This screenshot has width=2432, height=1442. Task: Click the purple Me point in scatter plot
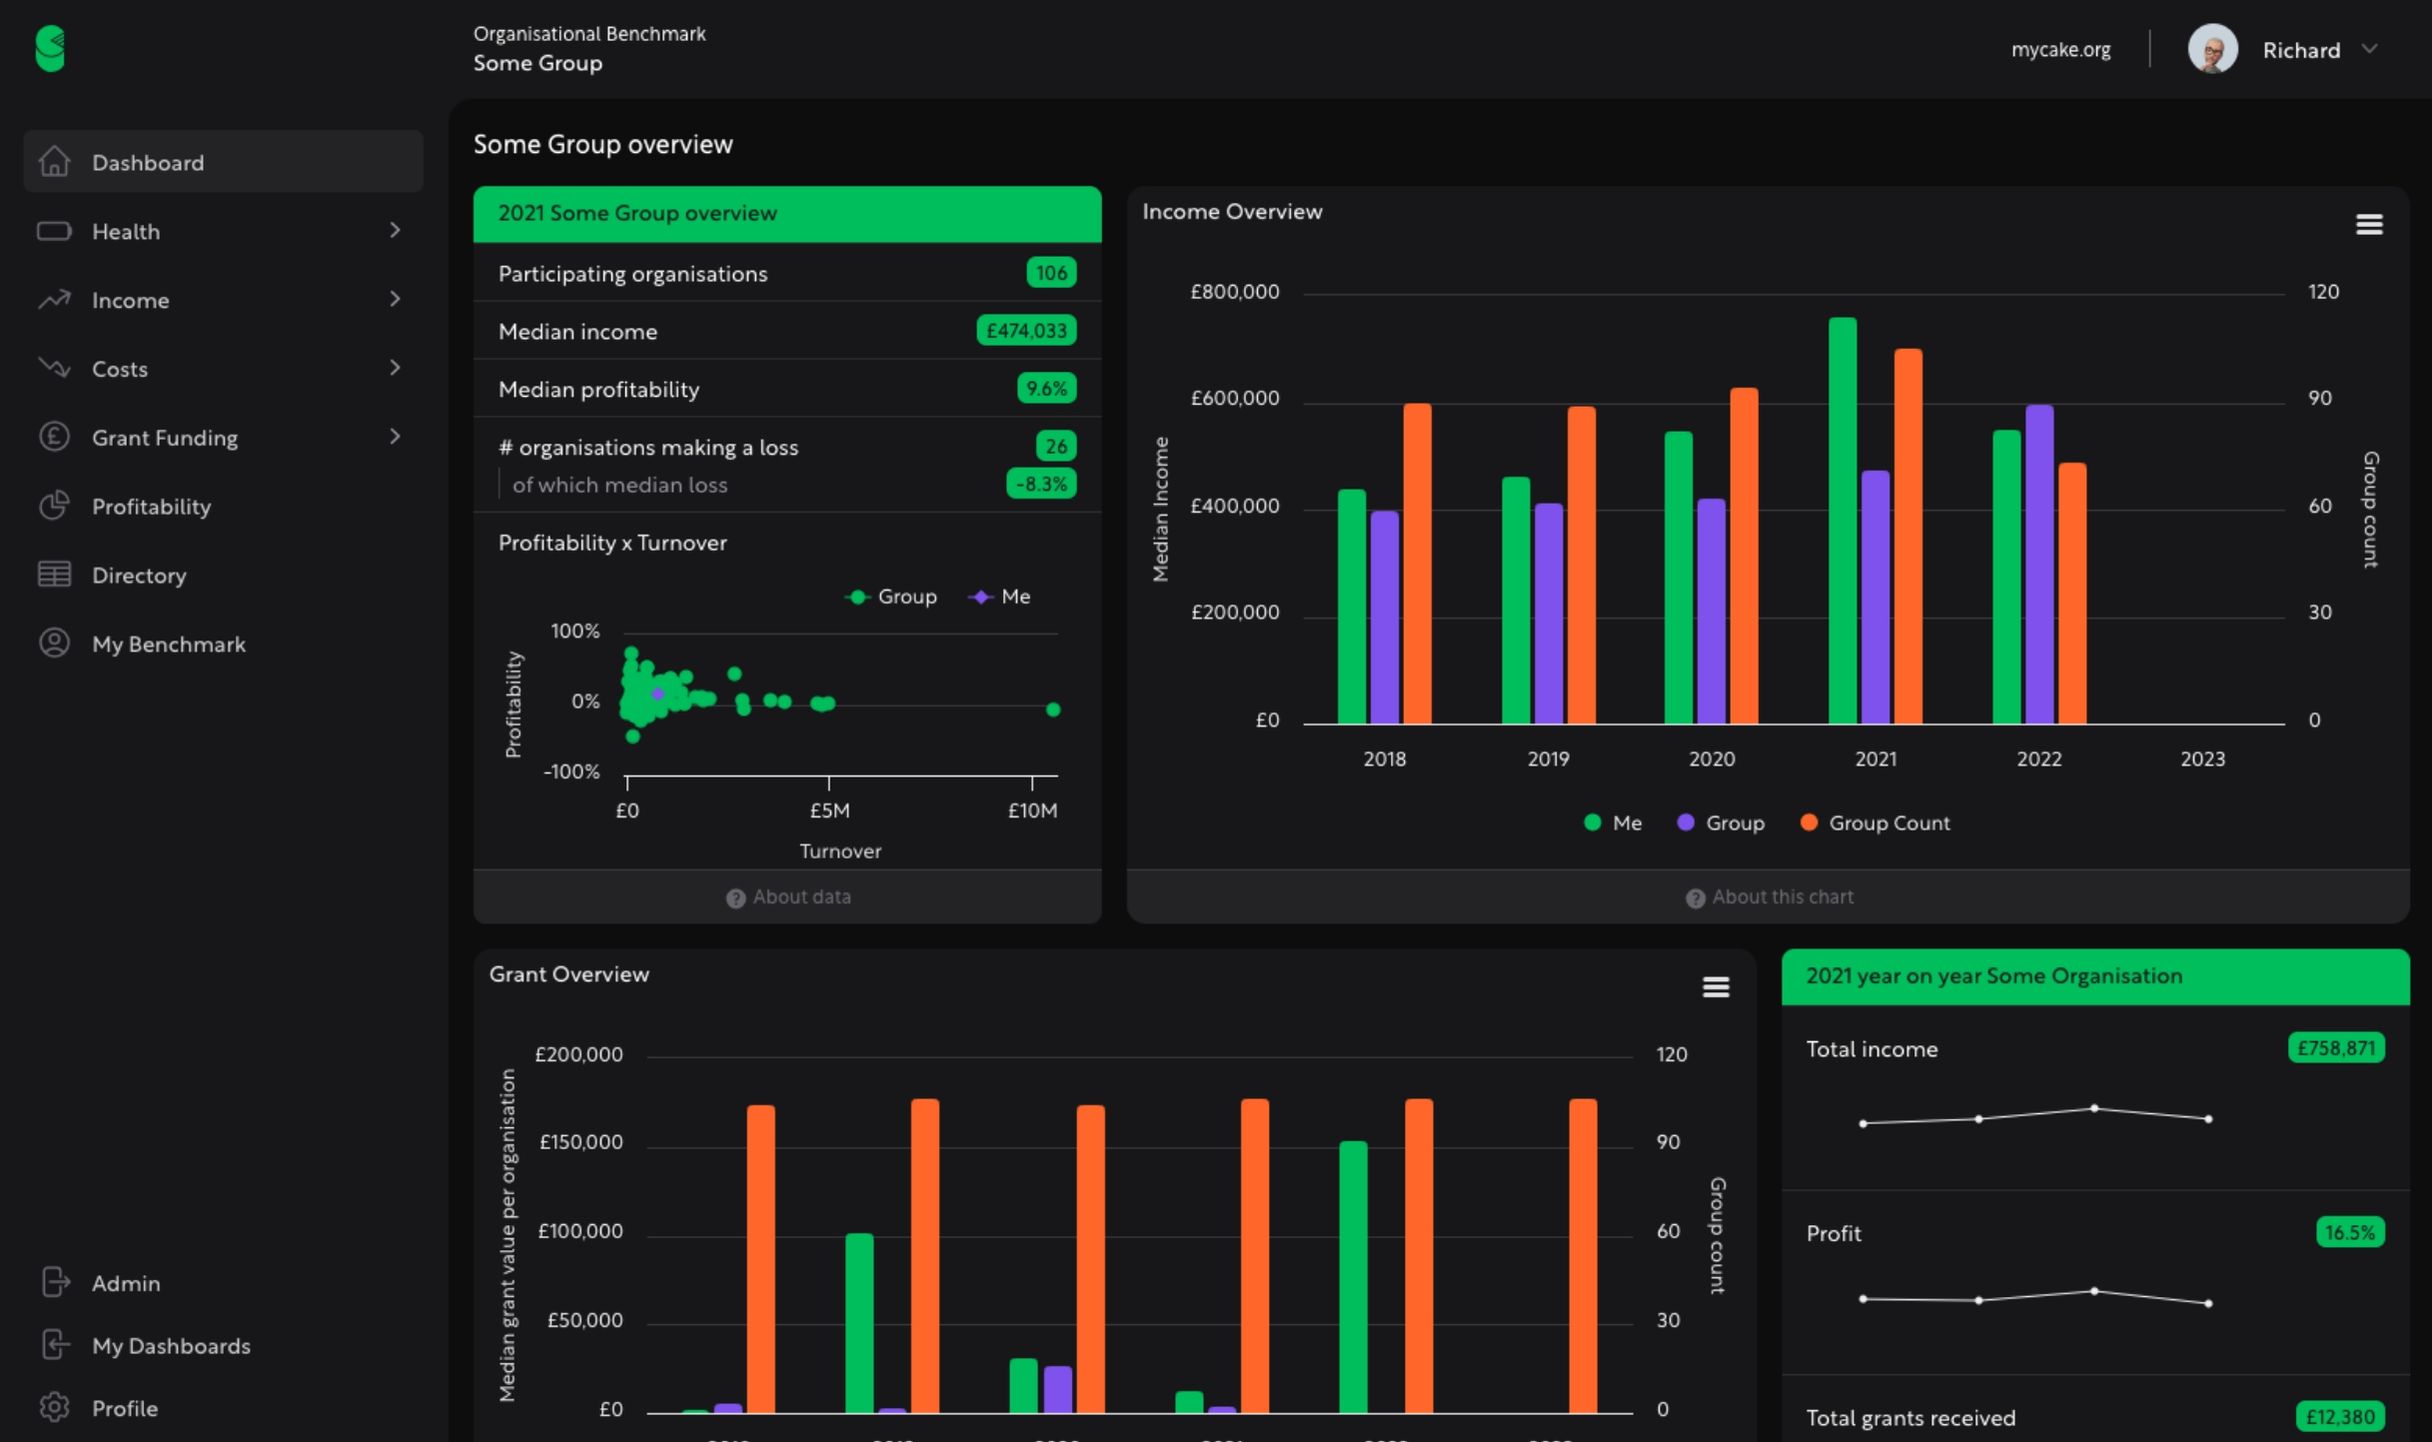pos(657,693)
